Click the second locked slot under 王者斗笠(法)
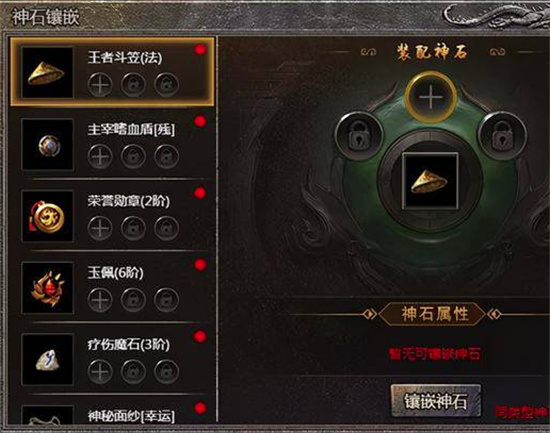The image size is (550, 433). 133,85
